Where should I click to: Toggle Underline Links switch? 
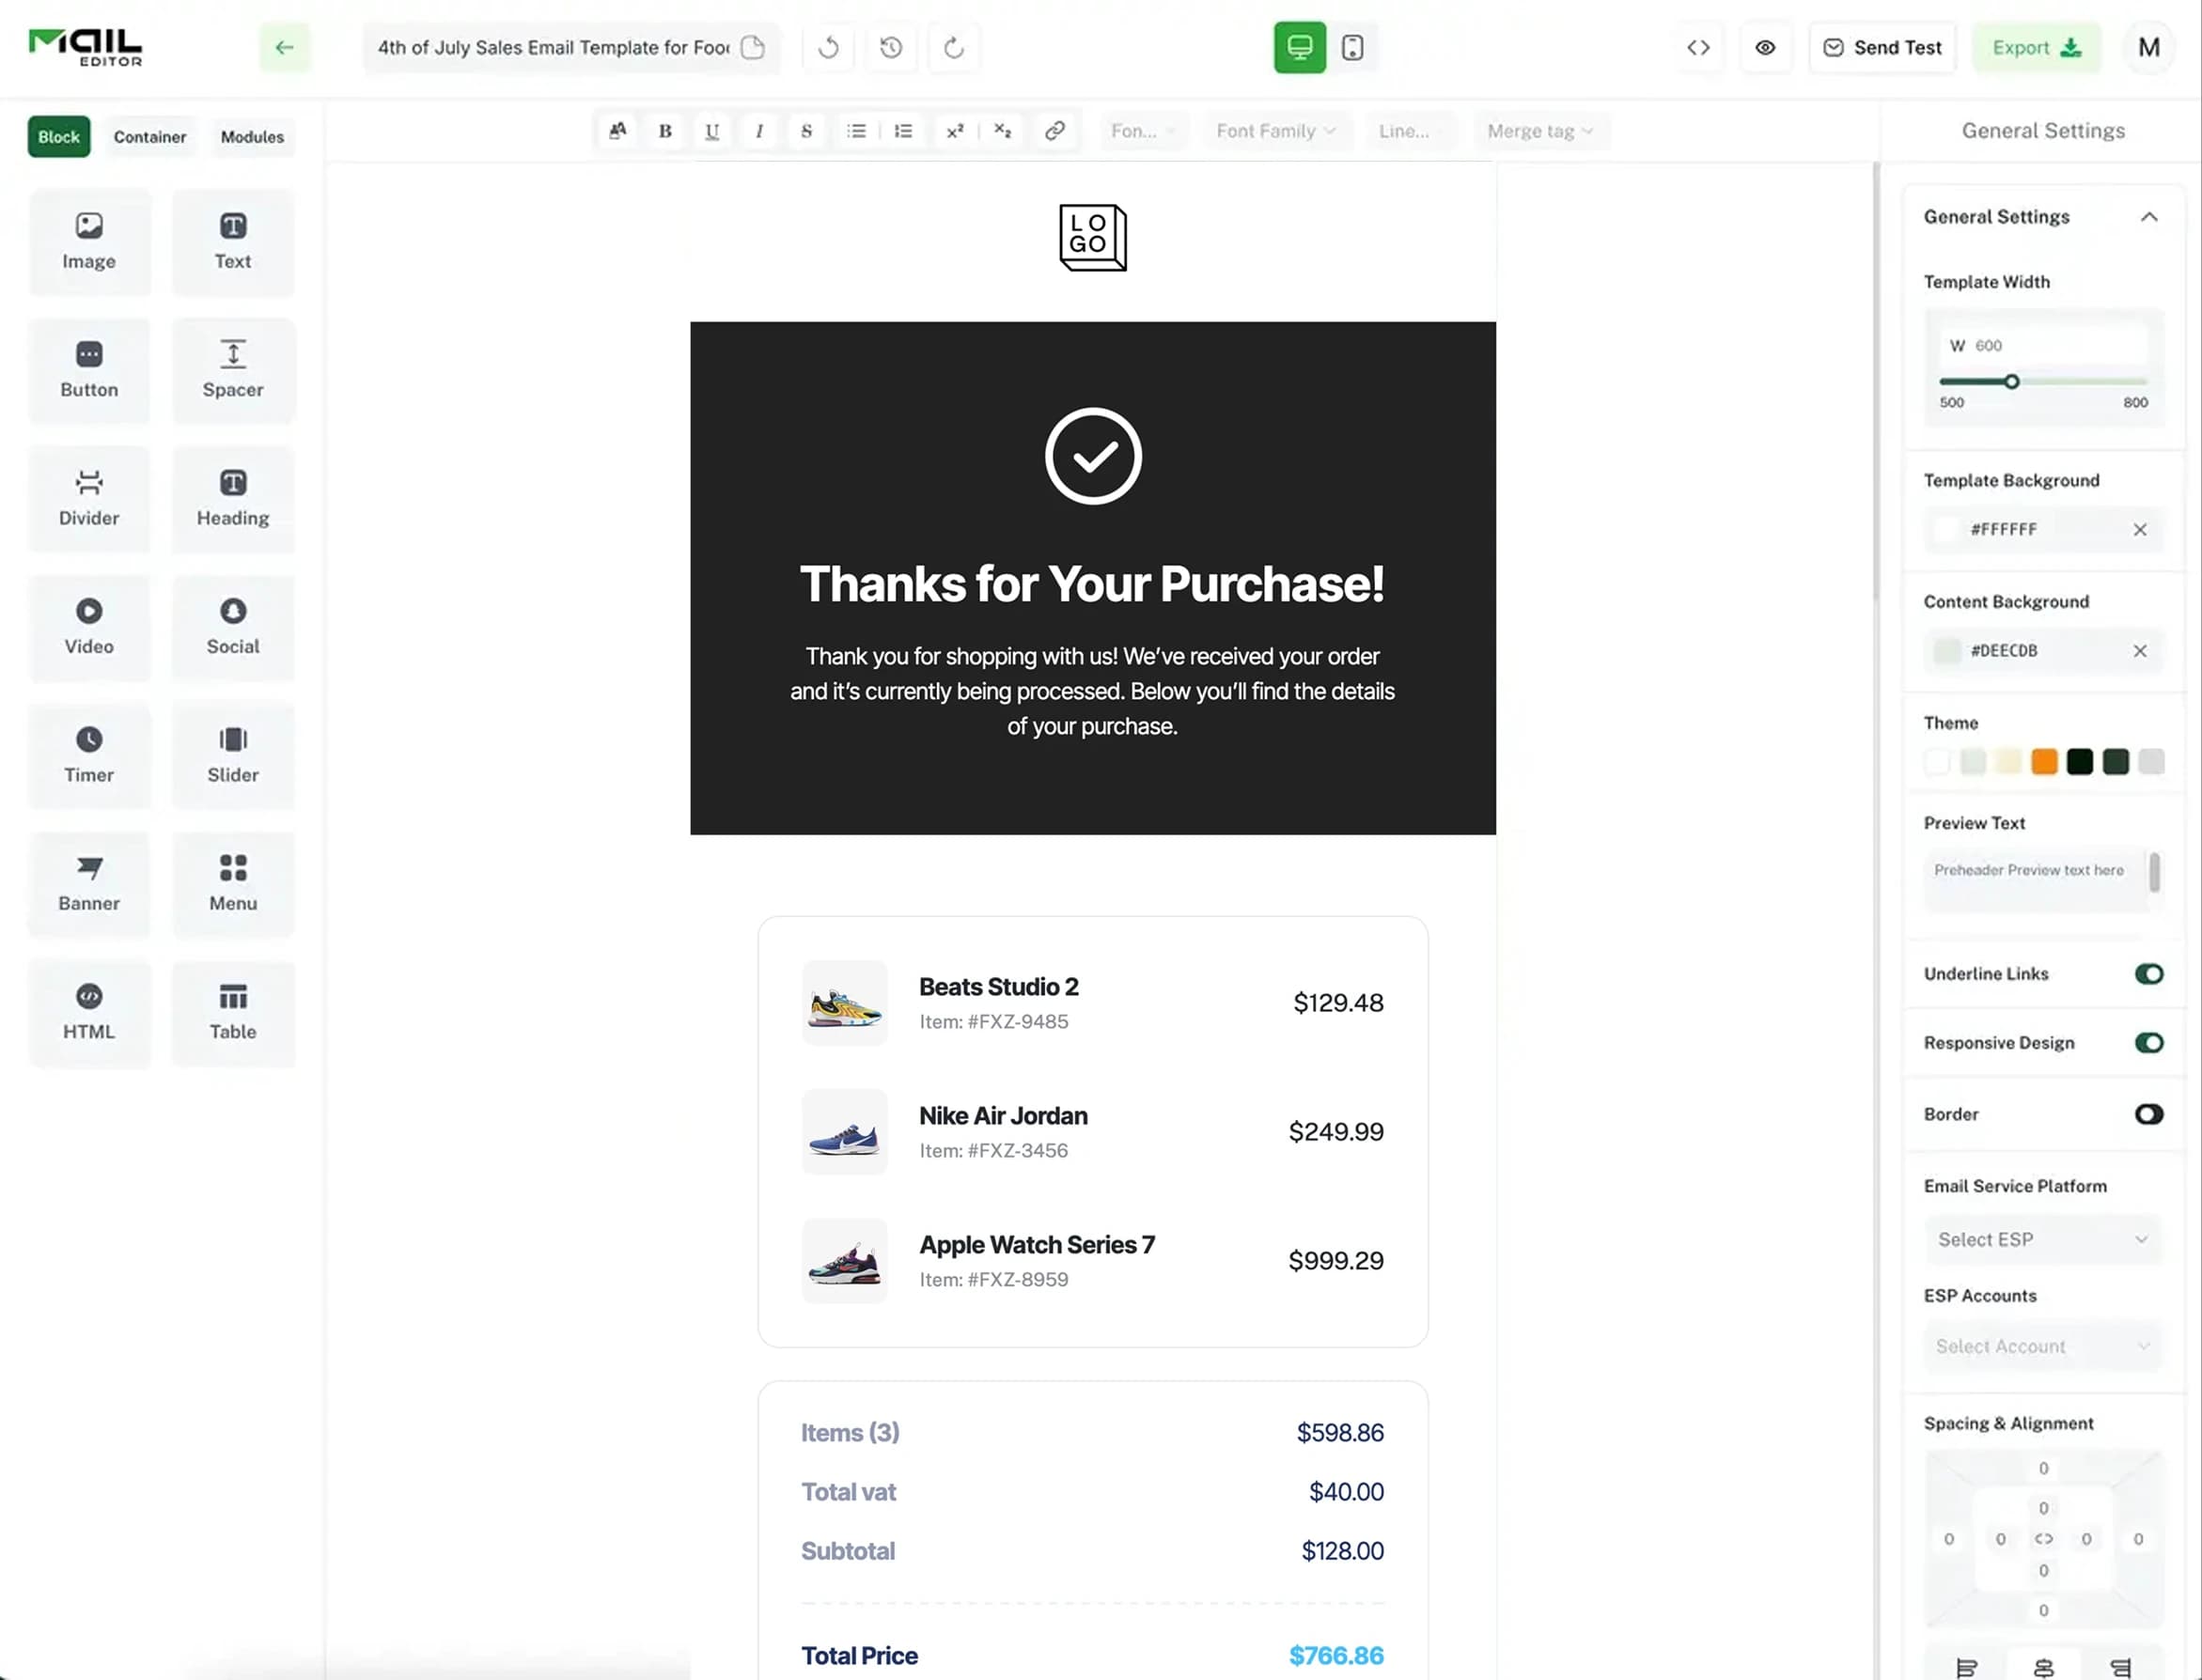point(2148,974)
